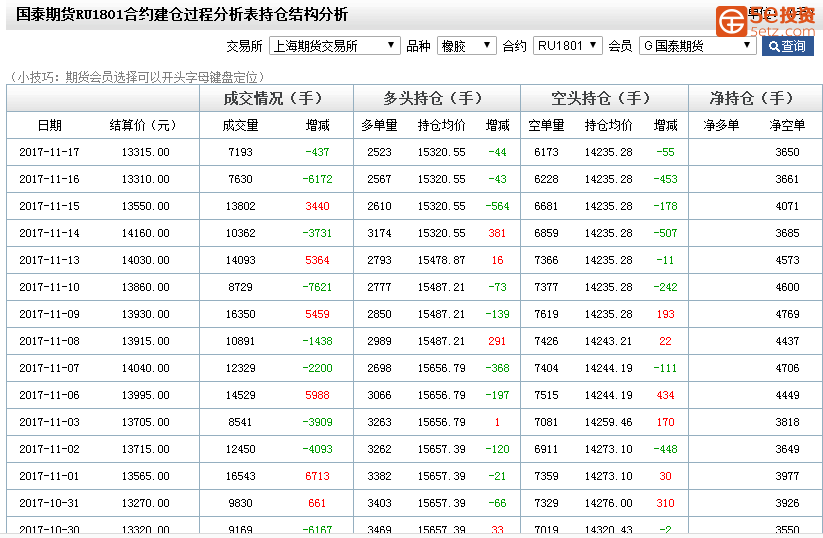Click red long change value 291
The image size is (823, 538).
point(497,341)
